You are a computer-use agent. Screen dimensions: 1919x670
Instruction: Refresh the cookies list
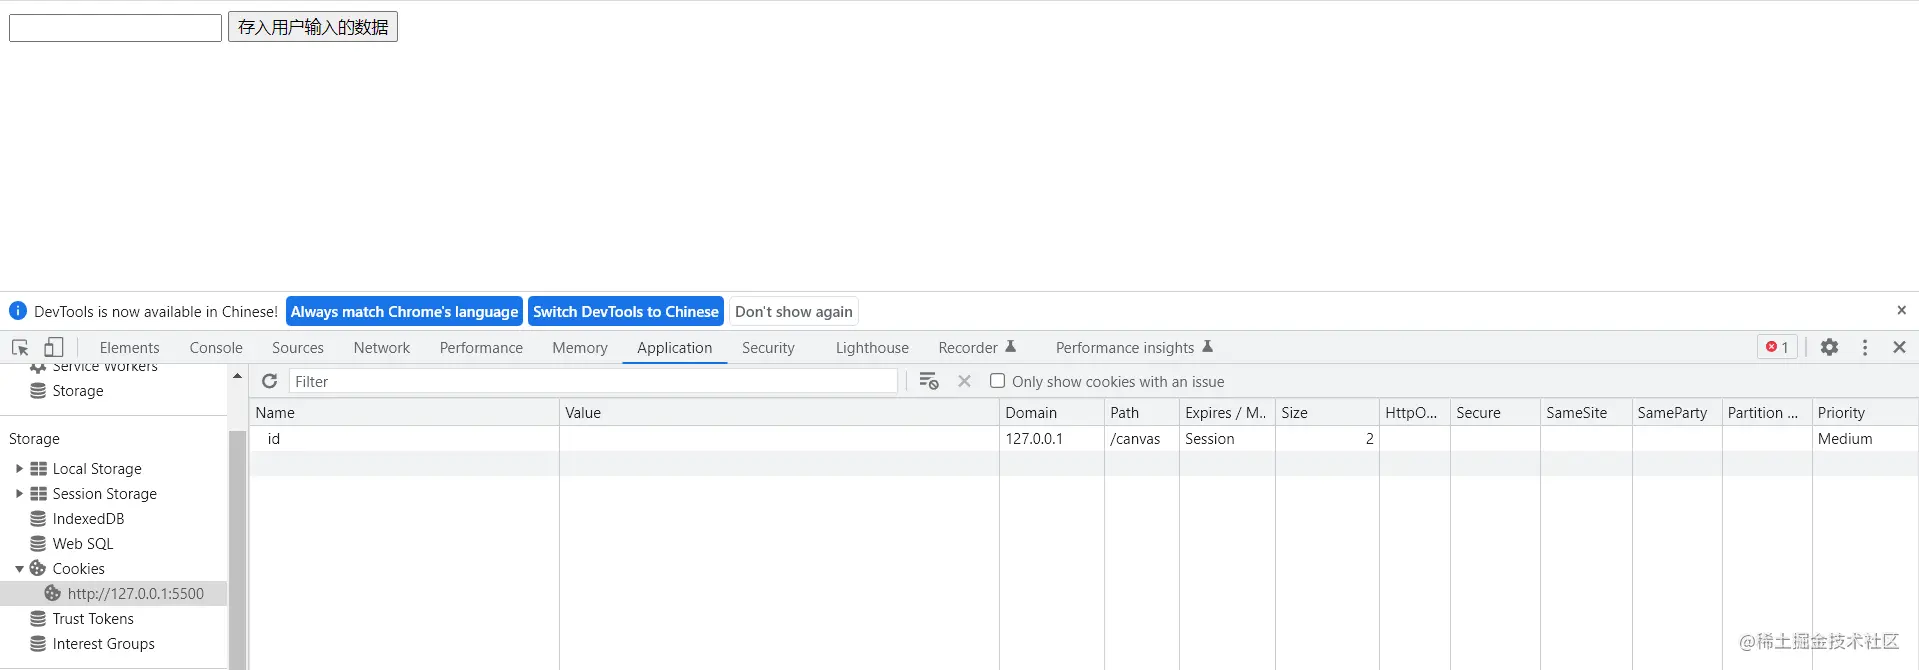269,382
